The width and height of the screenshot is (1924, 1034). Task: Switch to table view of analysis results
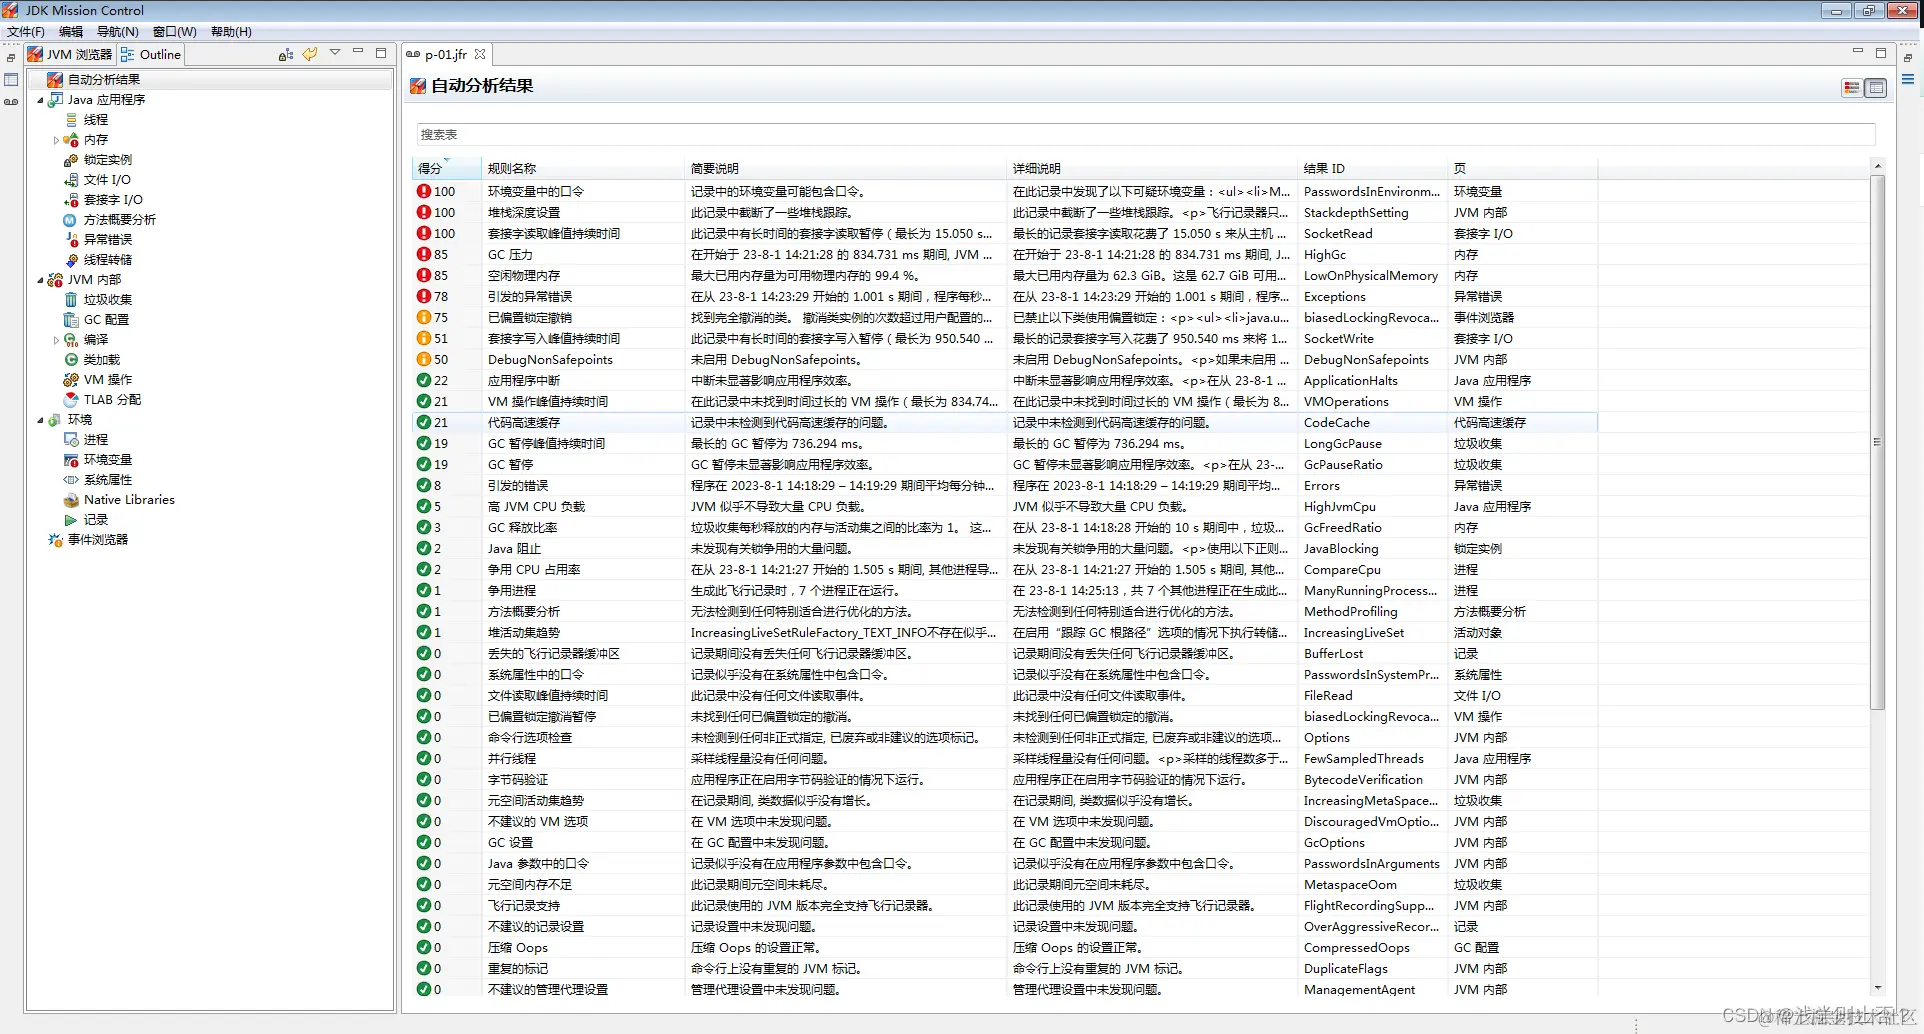1875,88
